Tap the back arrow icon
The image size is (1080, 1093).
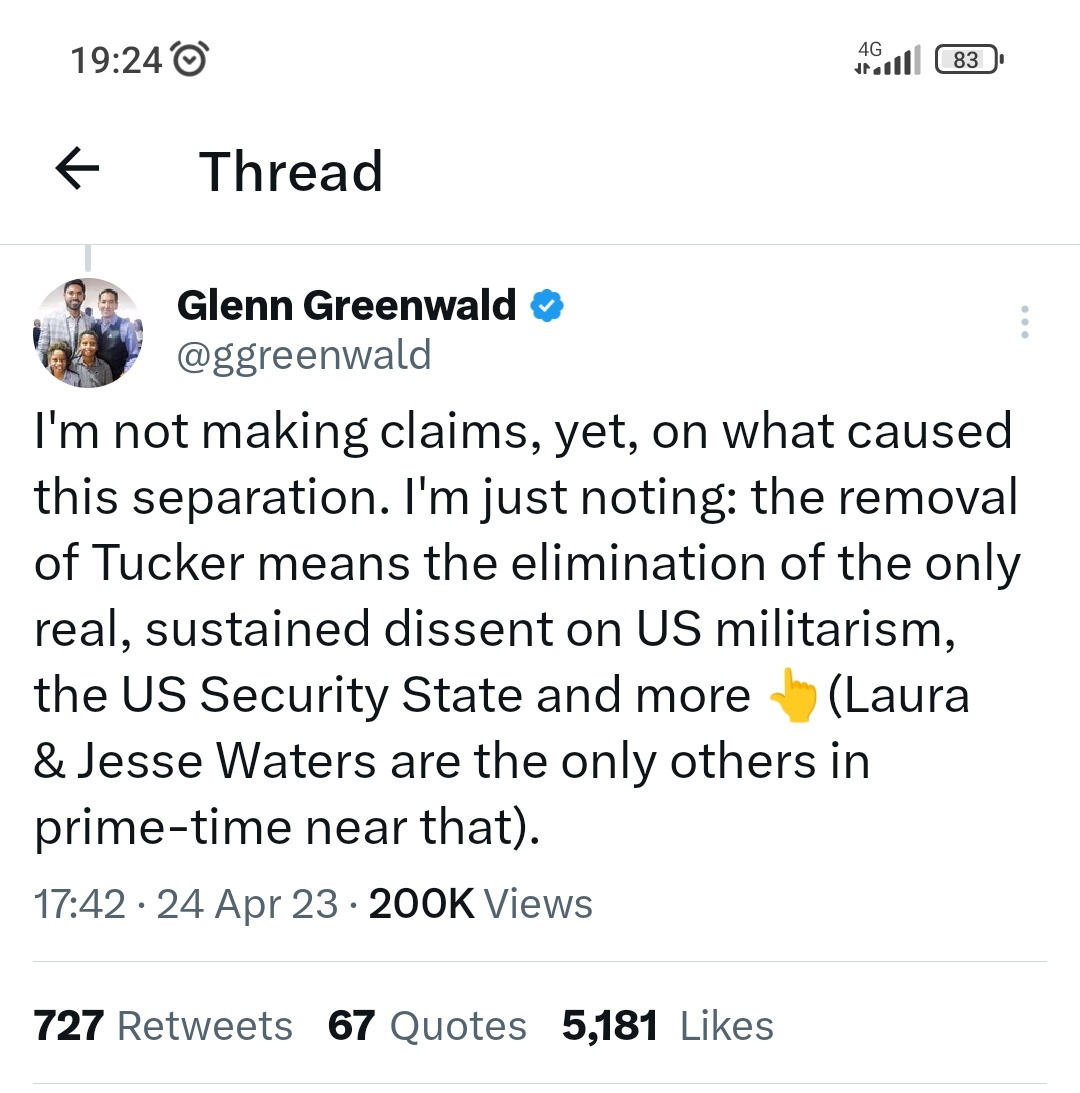[77, 170]
